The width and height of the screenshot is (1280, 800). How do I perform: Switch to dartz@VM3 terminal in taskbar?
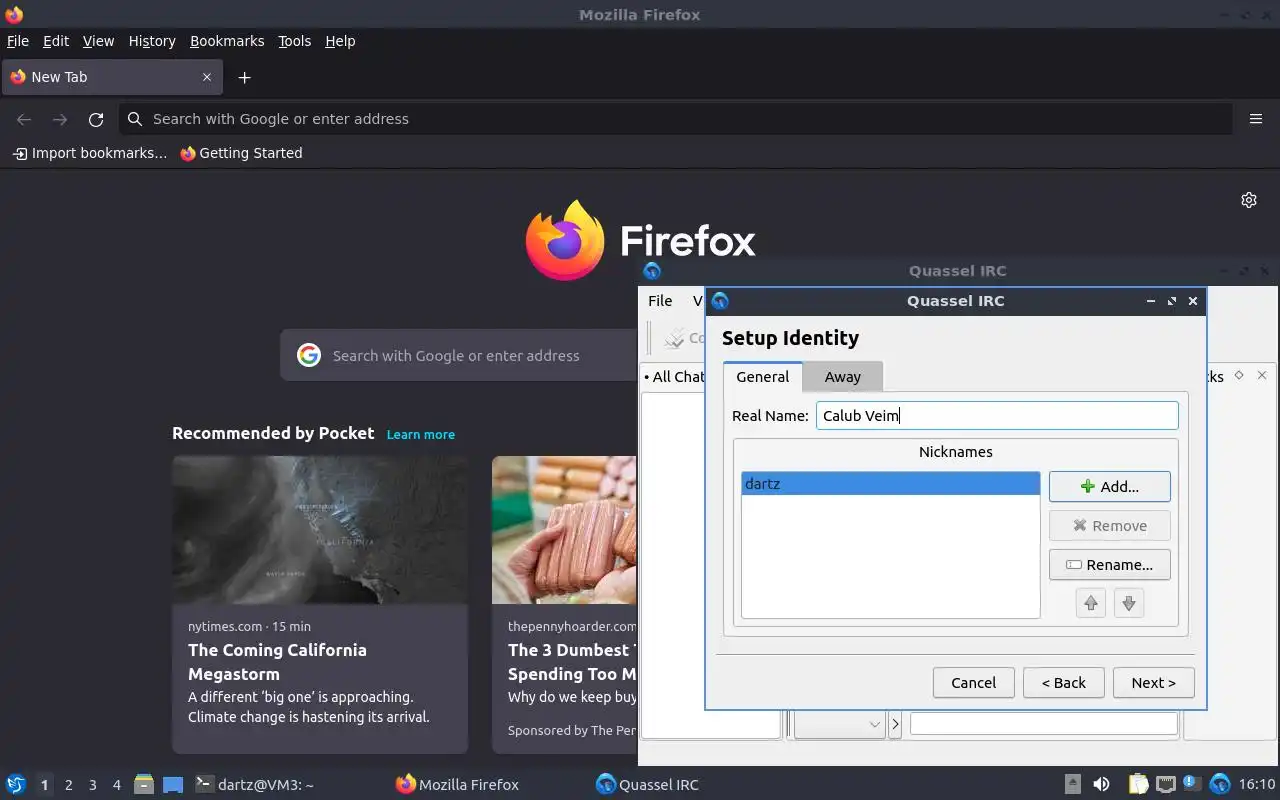255,785
